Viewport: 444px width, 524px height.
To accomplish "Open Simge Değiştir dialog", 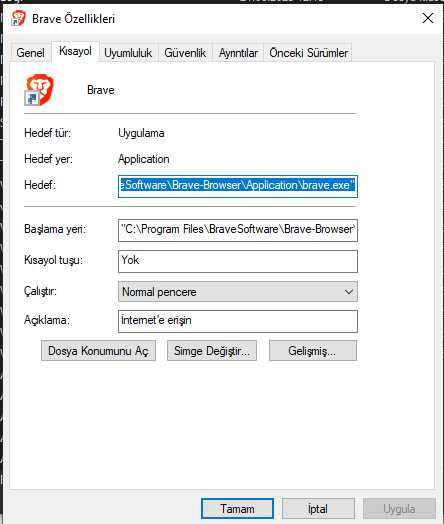I will point(212,351).
